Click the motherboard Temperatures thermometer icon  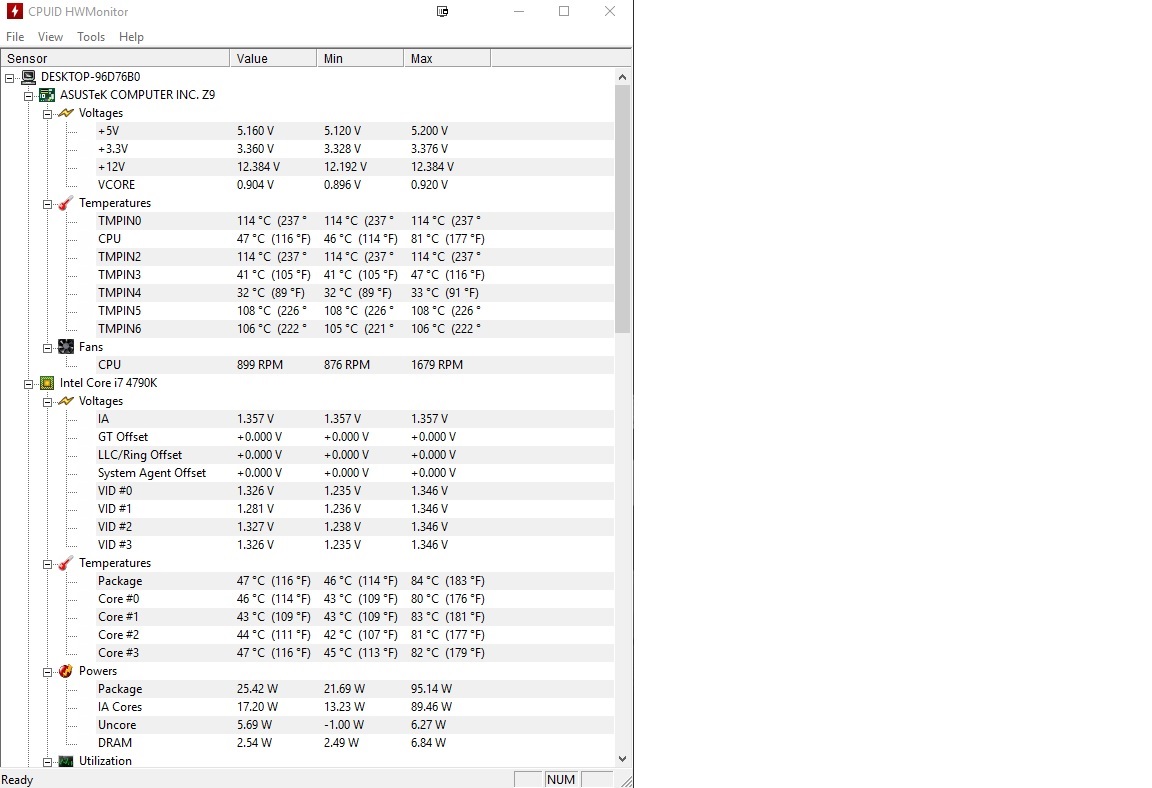pyautogui.click(x=66, y=203)
